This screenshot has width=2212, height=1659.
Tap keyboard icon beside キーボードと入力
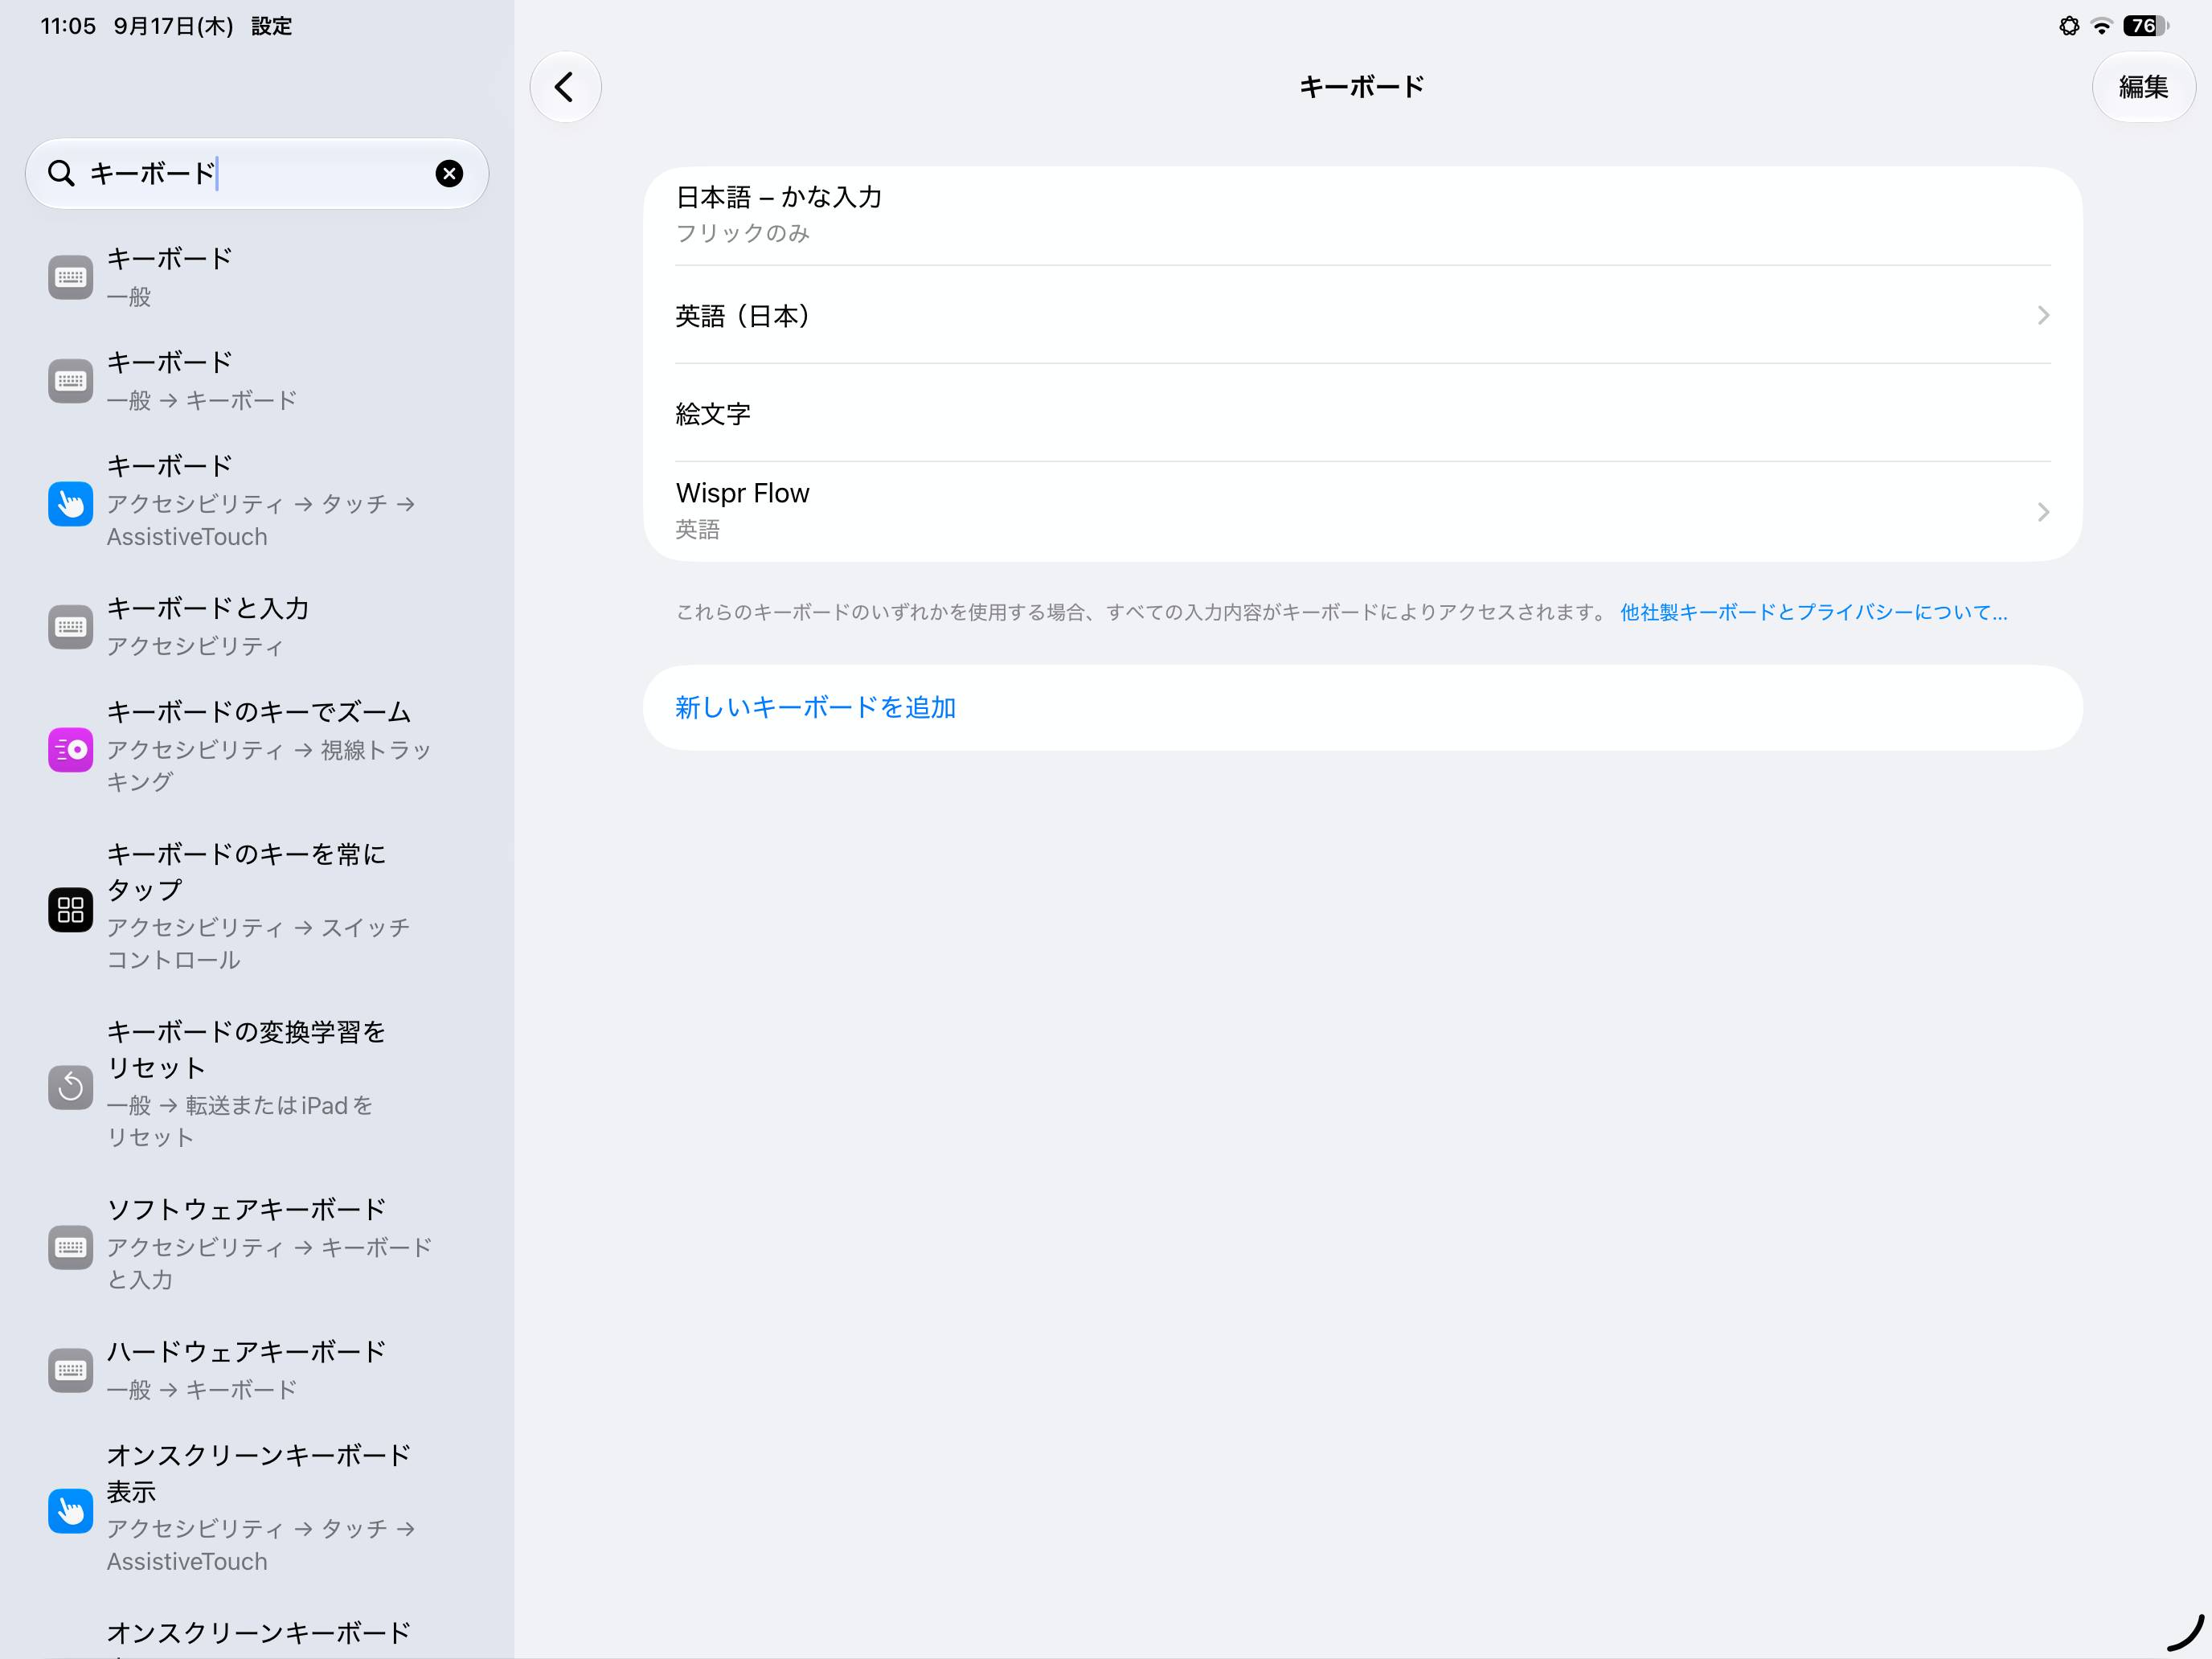[70, 627]
